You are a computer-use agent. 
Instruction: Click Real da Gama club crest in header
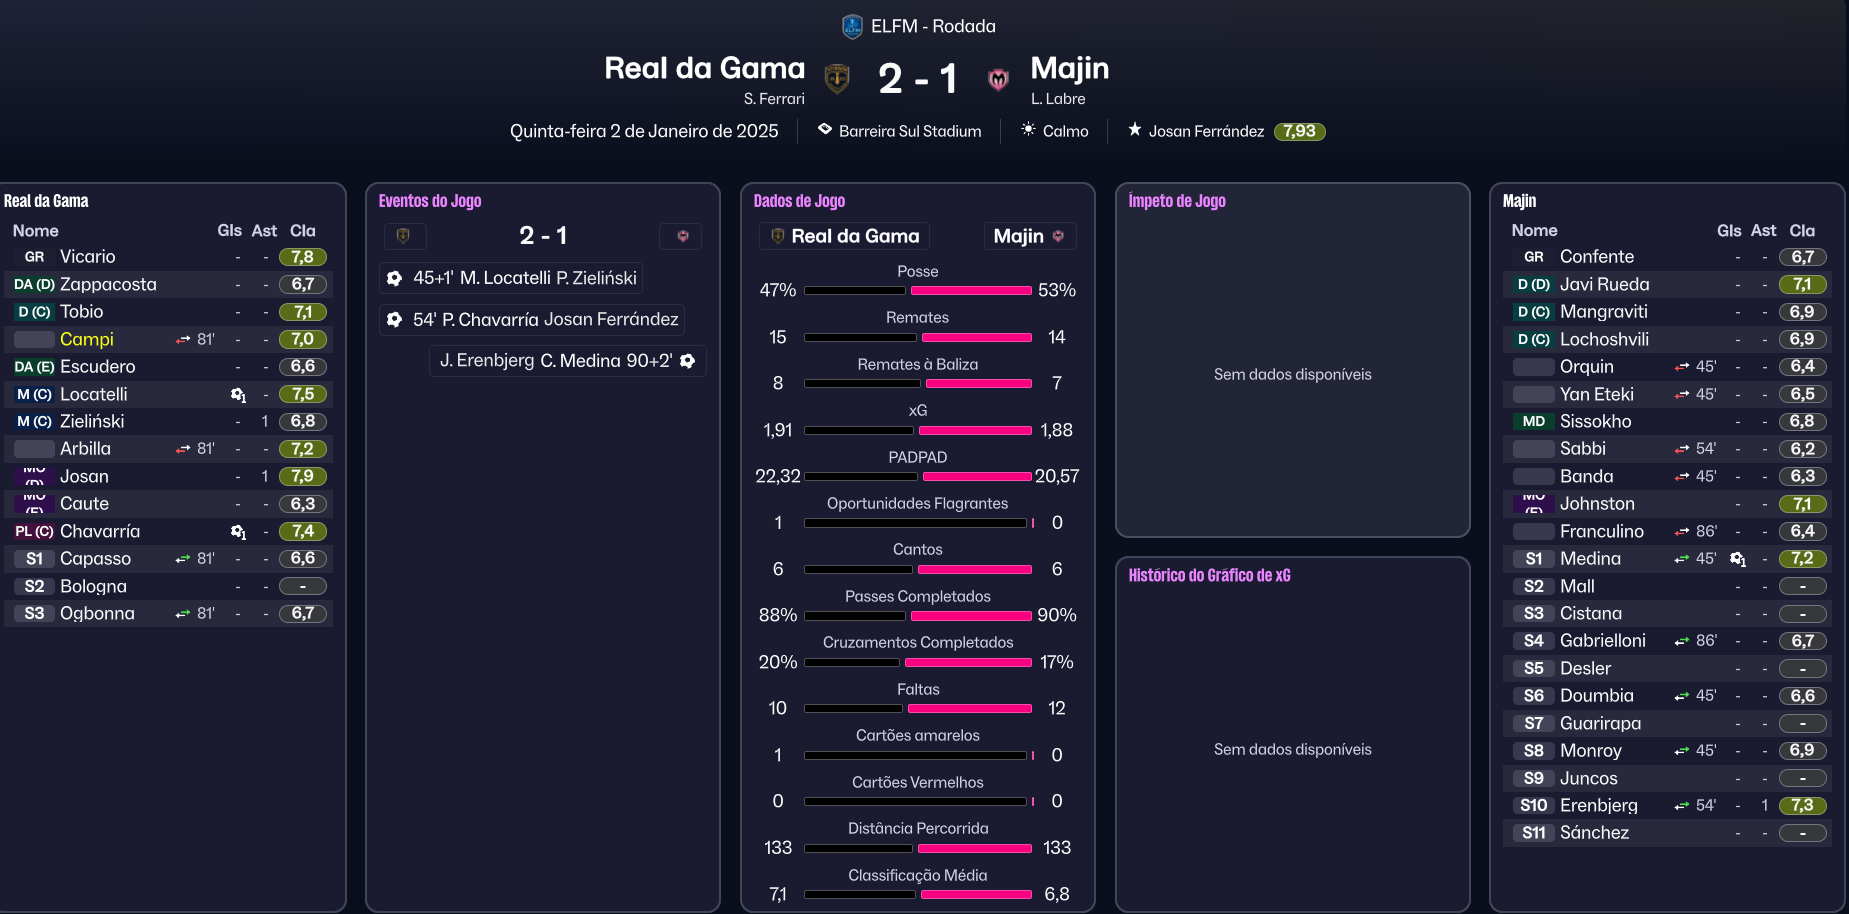[x=837, y=78]
